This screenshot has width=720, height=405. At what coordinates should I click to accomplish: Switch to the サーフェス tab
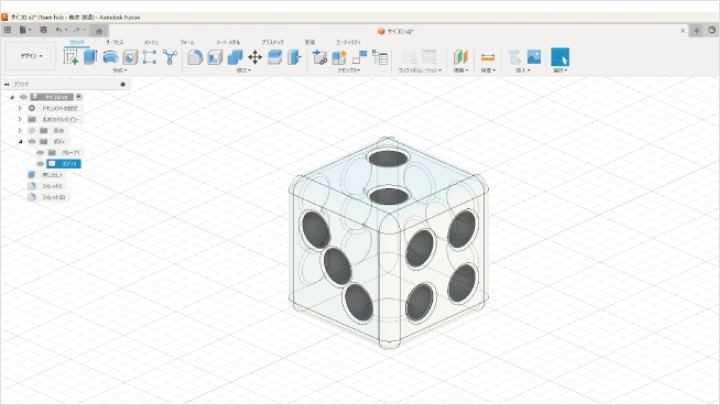114,42
